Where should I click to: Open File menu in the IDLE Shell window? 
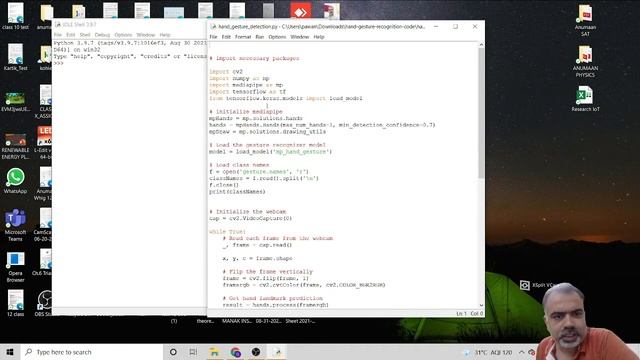[58, 35]
